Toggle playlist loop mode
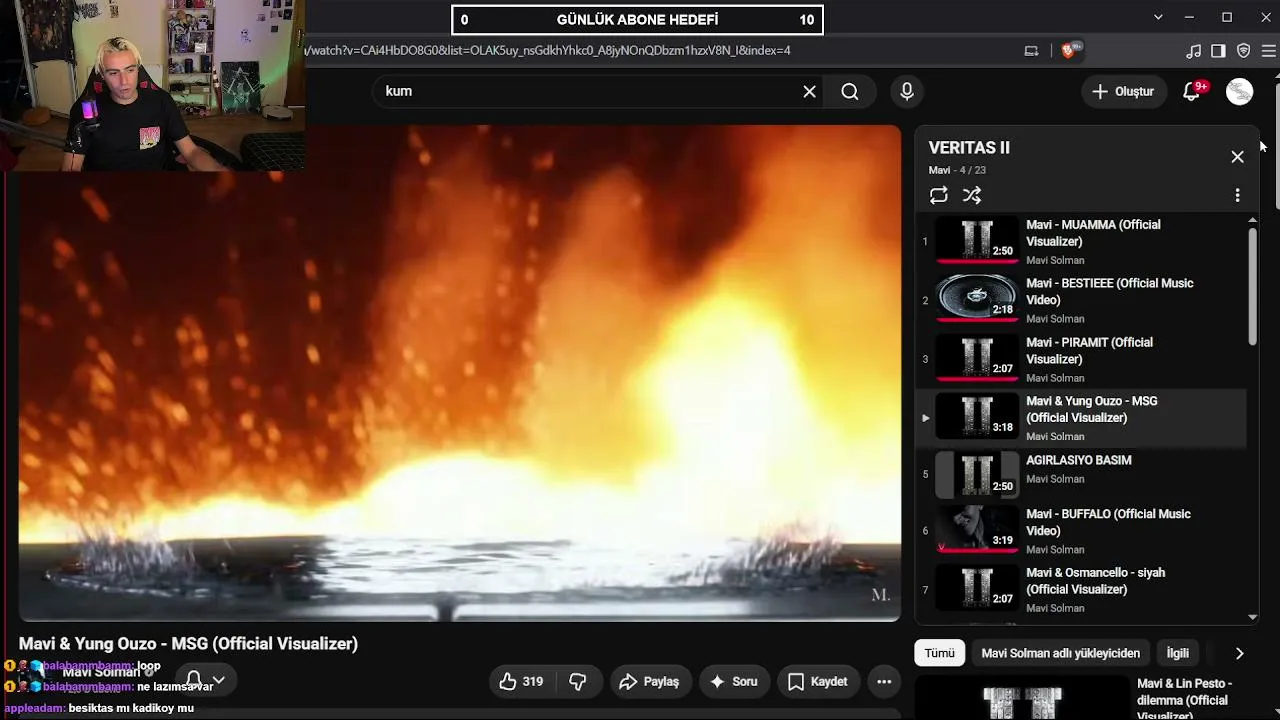The width and height of the screenshot is (1280, 720). click(x=938, y=196)
